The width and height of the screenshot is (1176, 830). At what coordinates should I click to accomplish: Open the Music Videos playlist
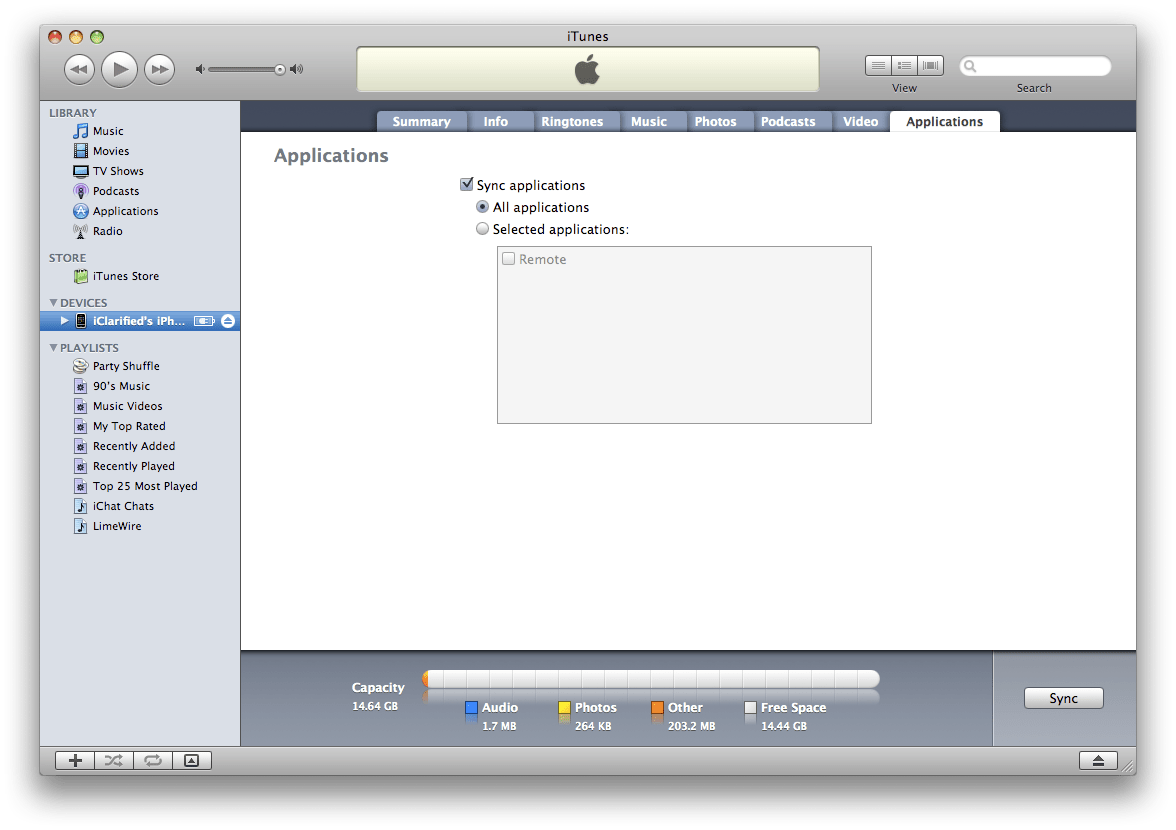128,406
